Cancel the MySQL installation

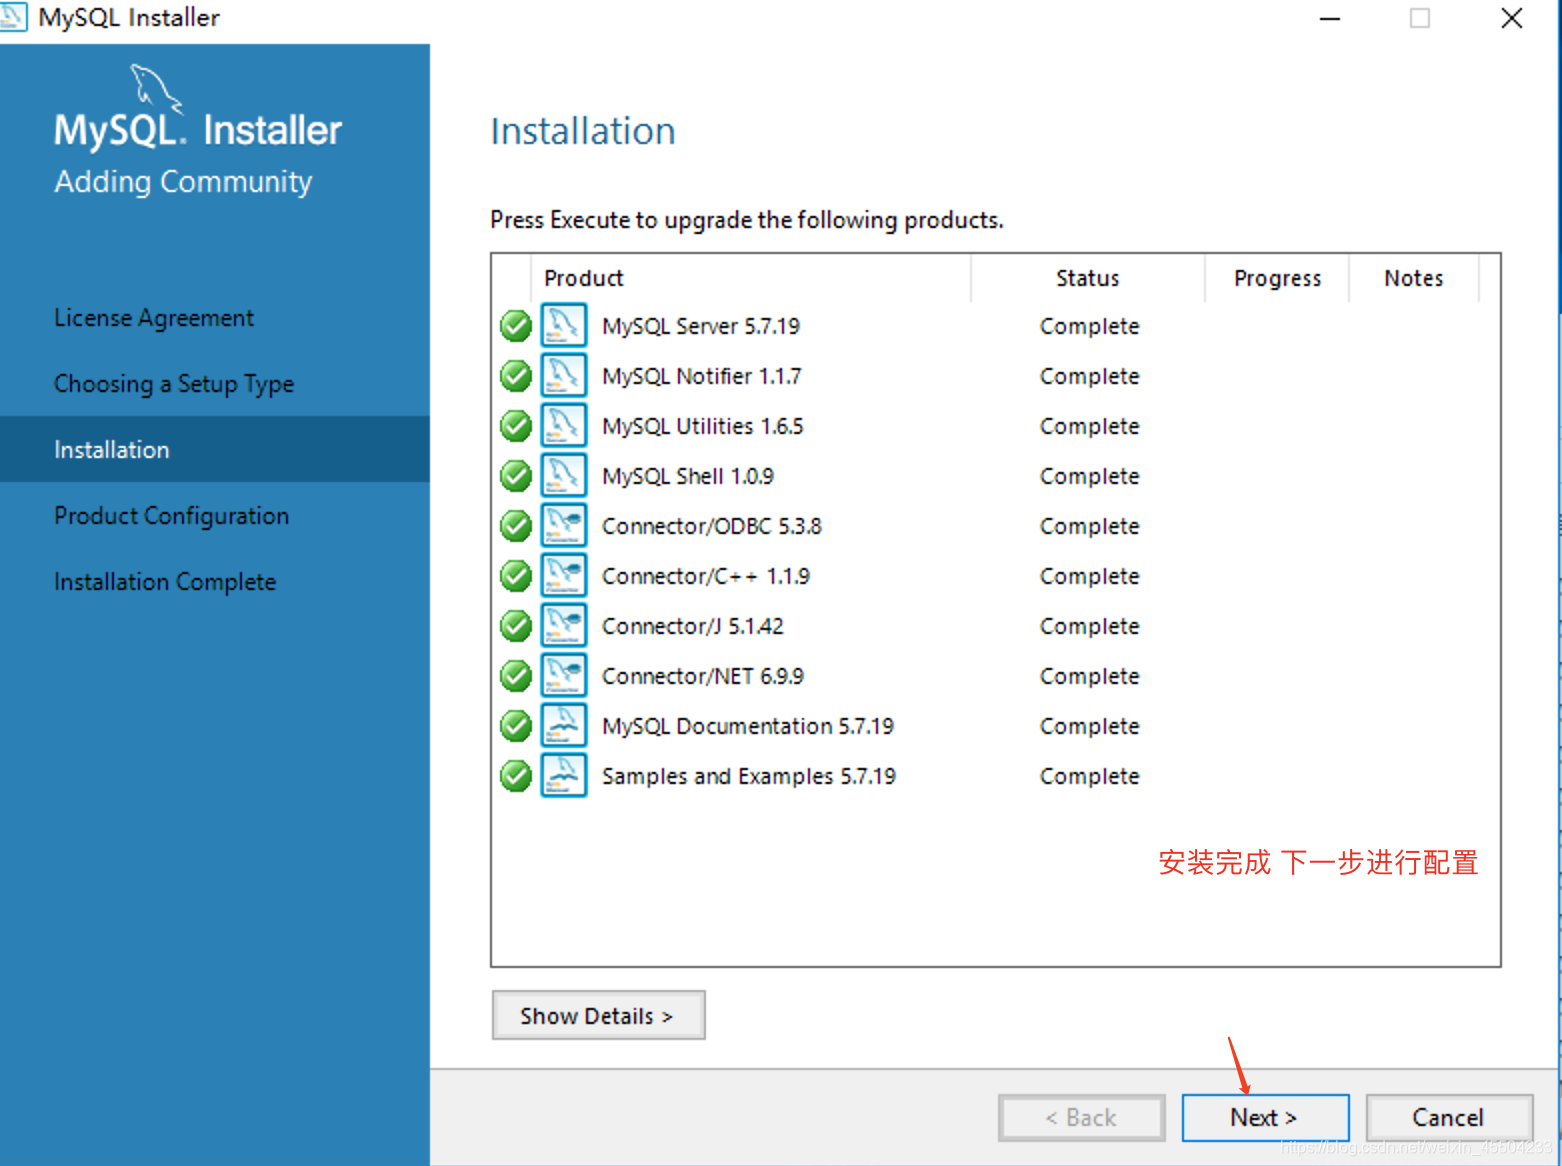click(1449, 1117)
